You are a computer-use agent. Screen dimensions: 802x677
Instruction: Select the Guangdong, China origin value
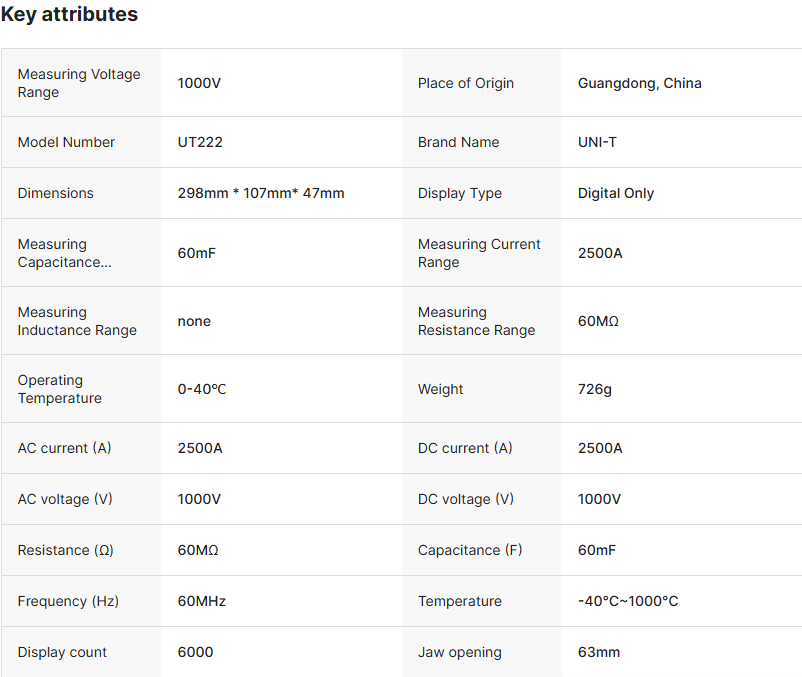coord(639,83)
